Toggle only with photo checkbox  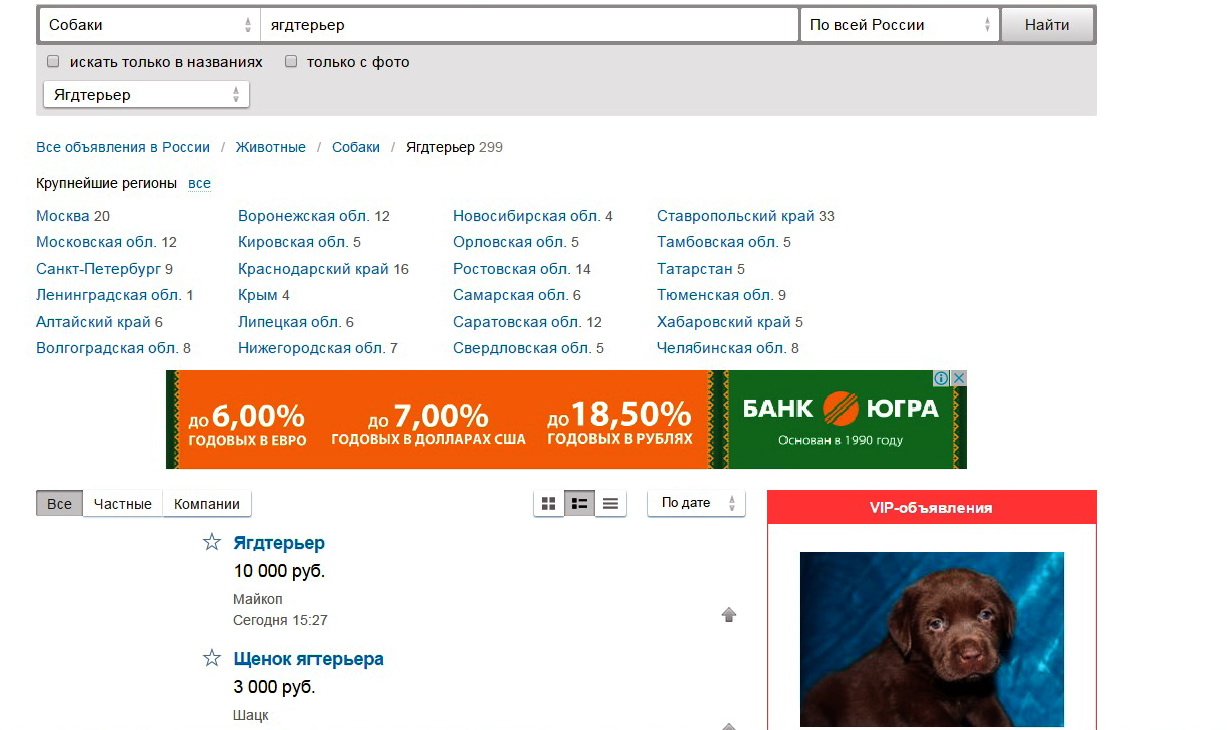click(291, 62)
